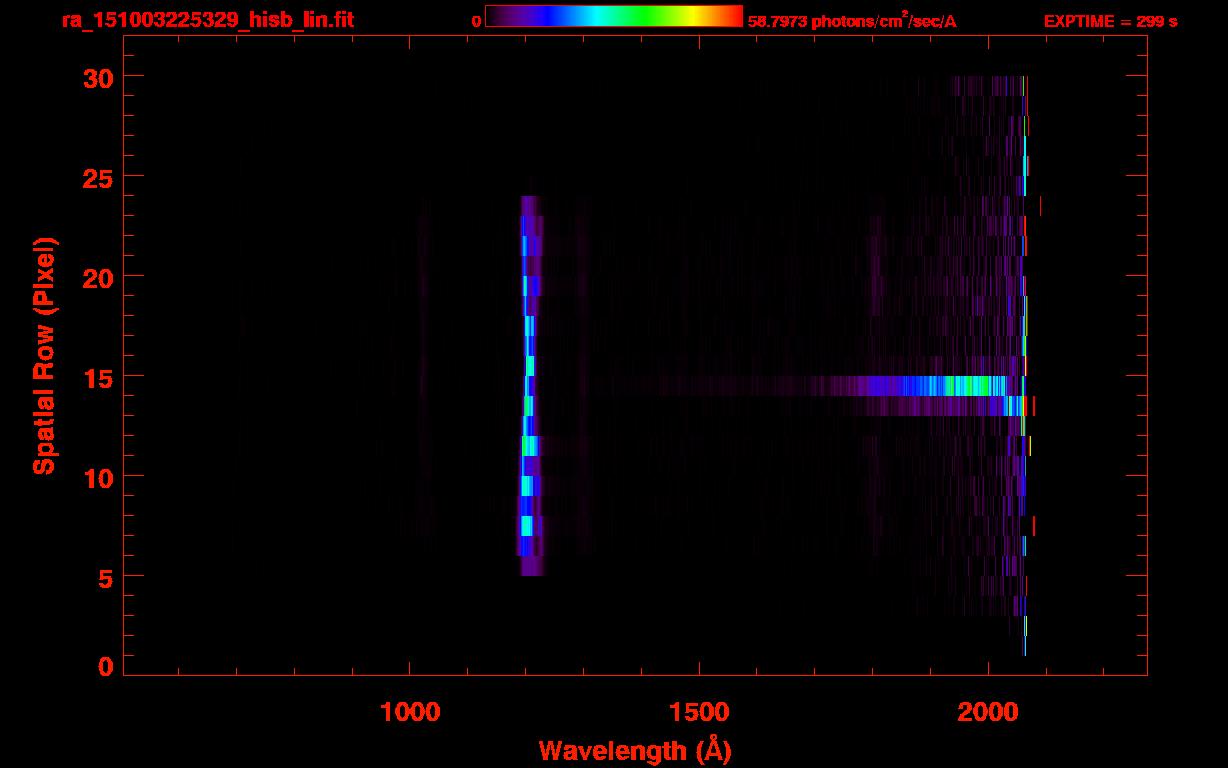Click the 2000 wavelength tick label
The height and width of the screenshot is (768, 1228).
pyautogui.click(x=988, y=711)
